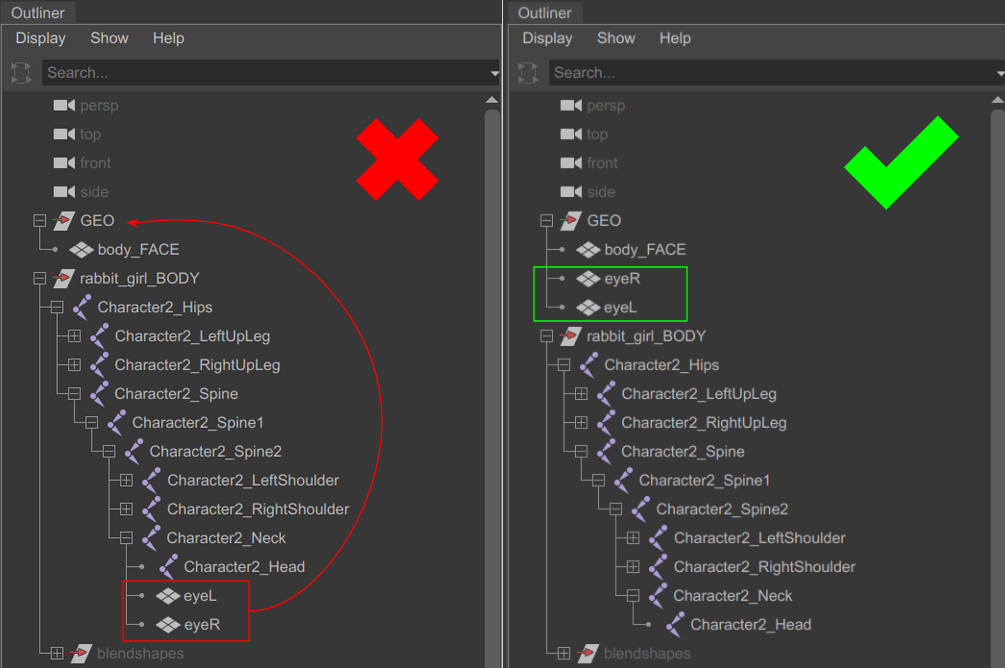Expand Character2_RightShoulder in right outliner
Screen dimensions: 1005x668
click(633, 567)
